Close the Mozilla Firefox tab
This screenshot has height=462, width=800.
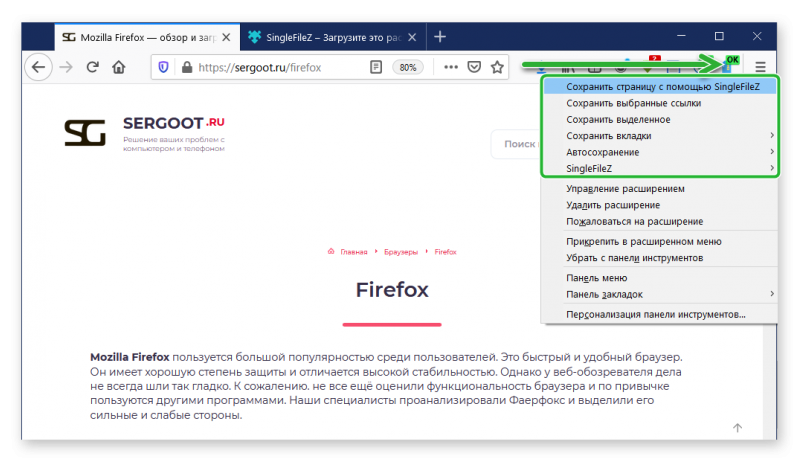[x=226, y=37]
